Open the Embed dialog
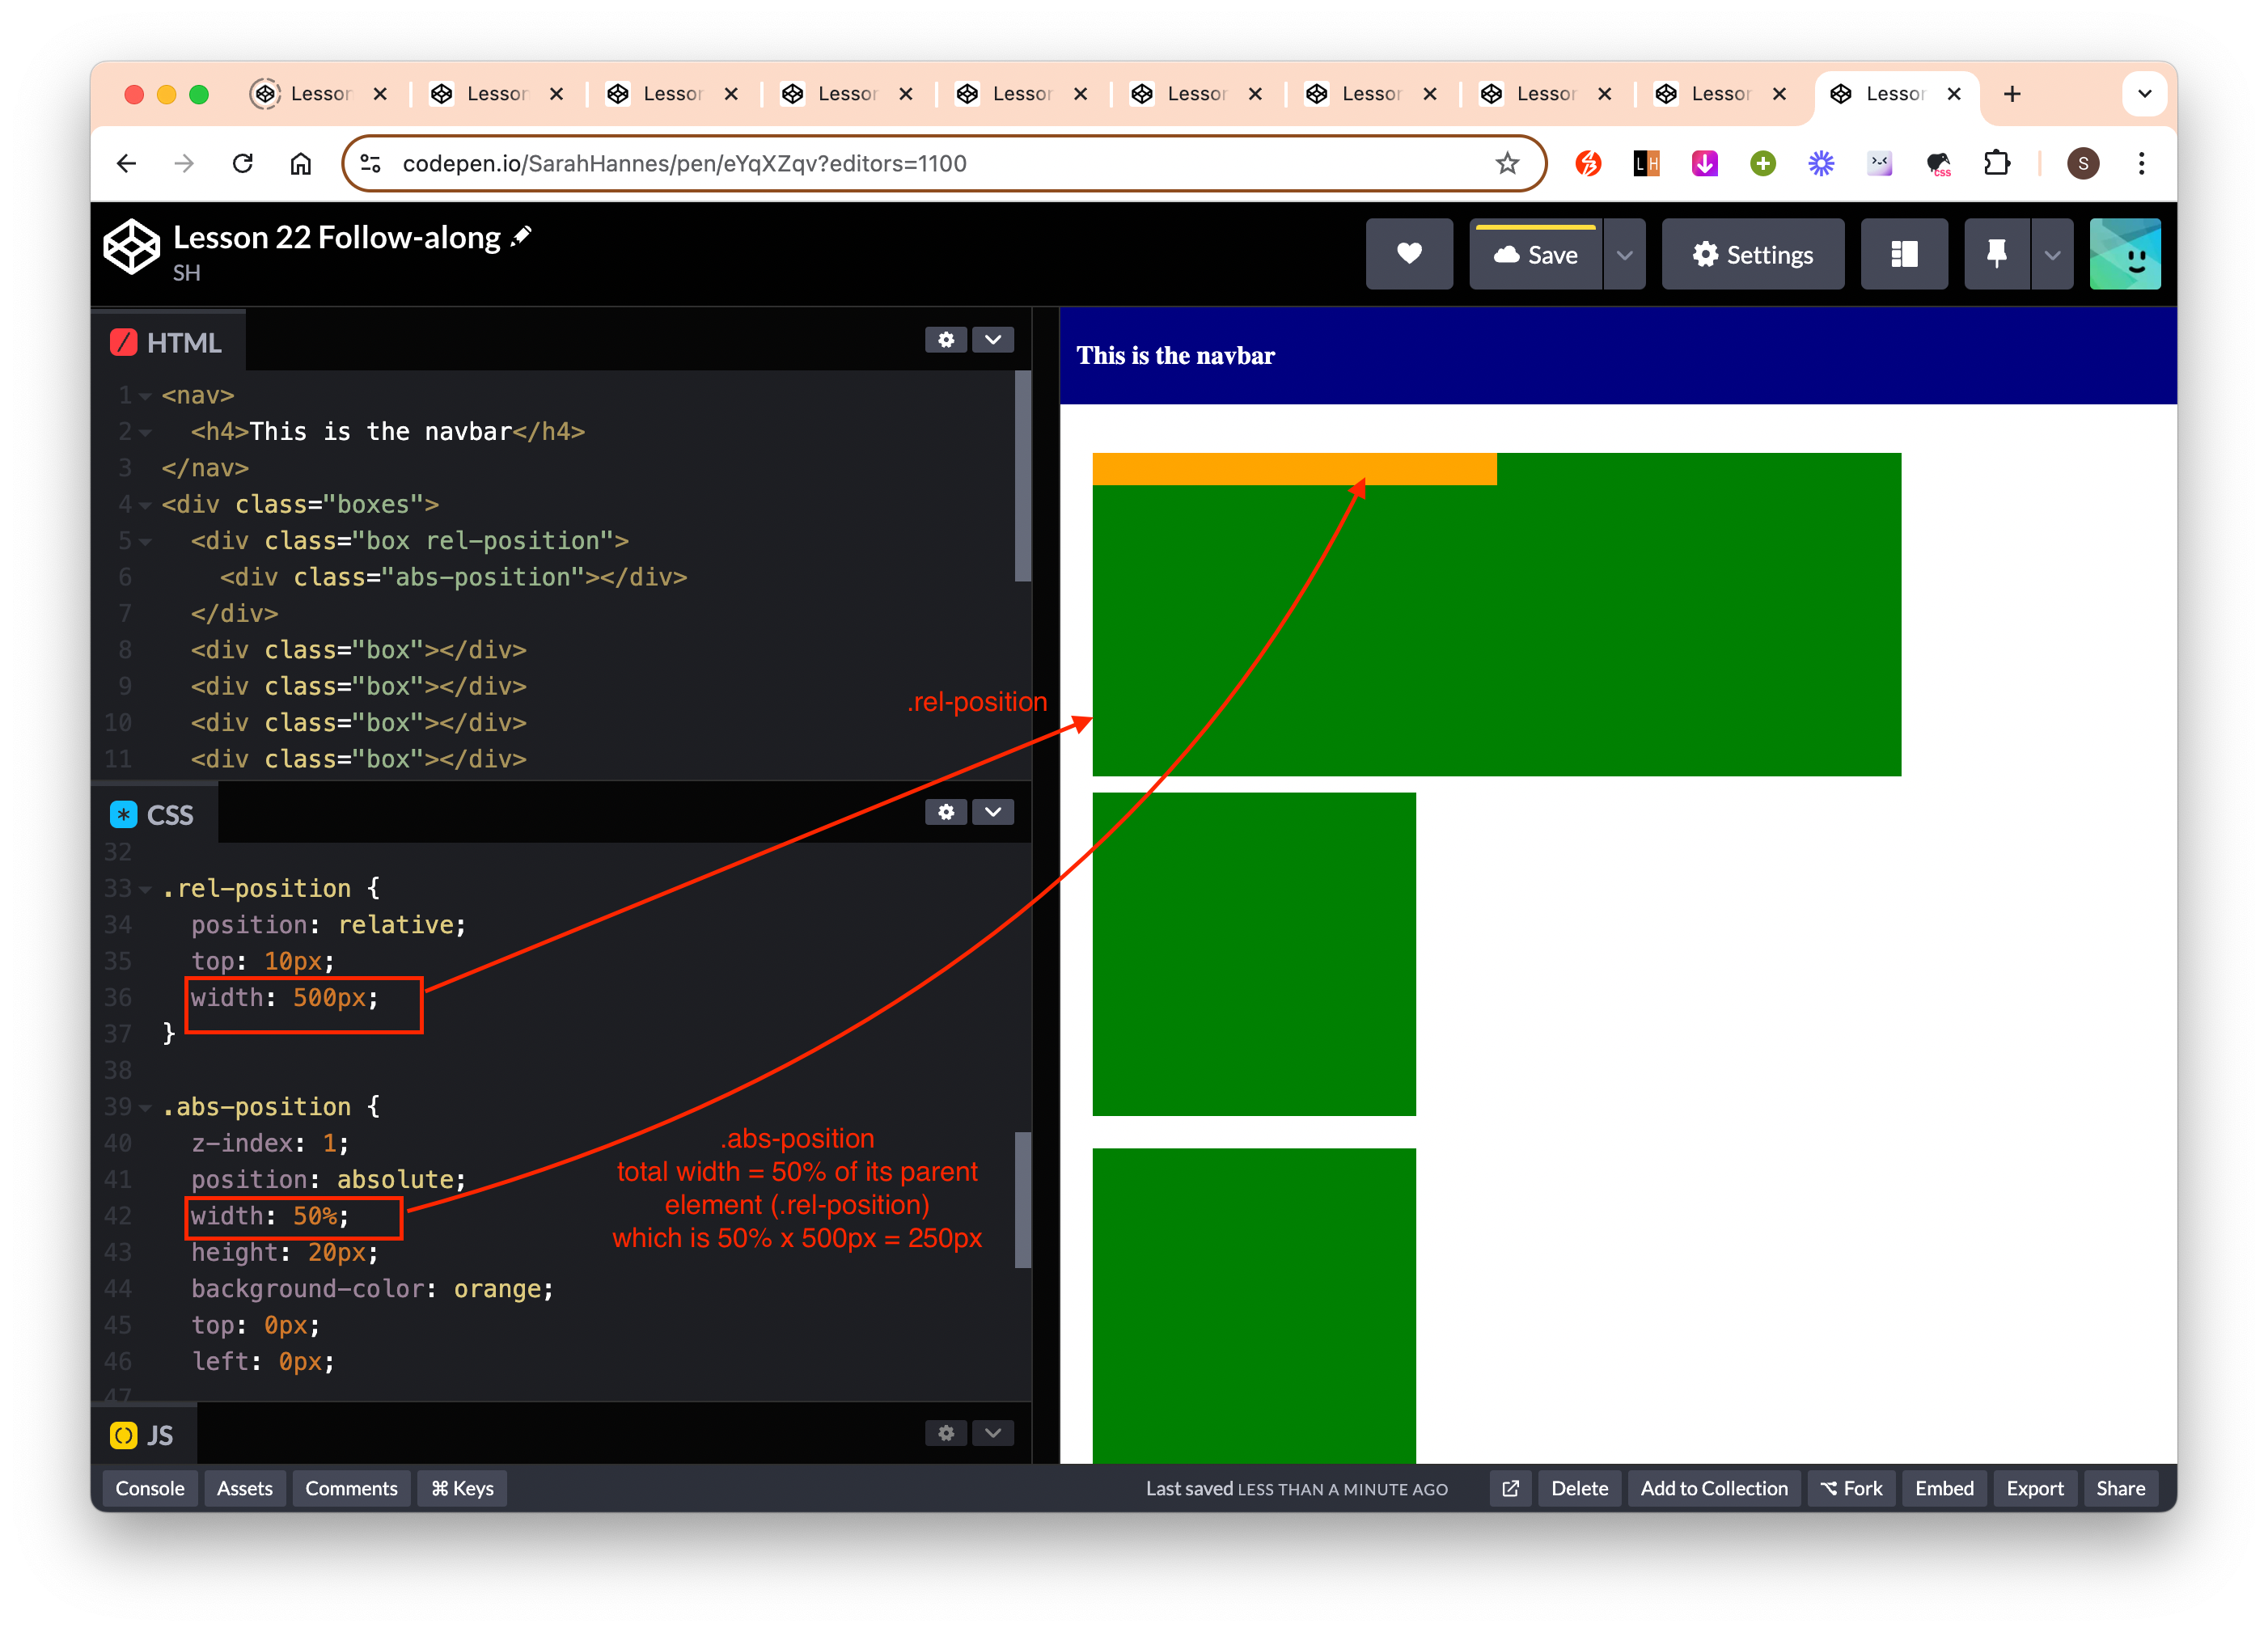Viewport: 2268px width, 1632px height. click(x=1944, y=1488)
